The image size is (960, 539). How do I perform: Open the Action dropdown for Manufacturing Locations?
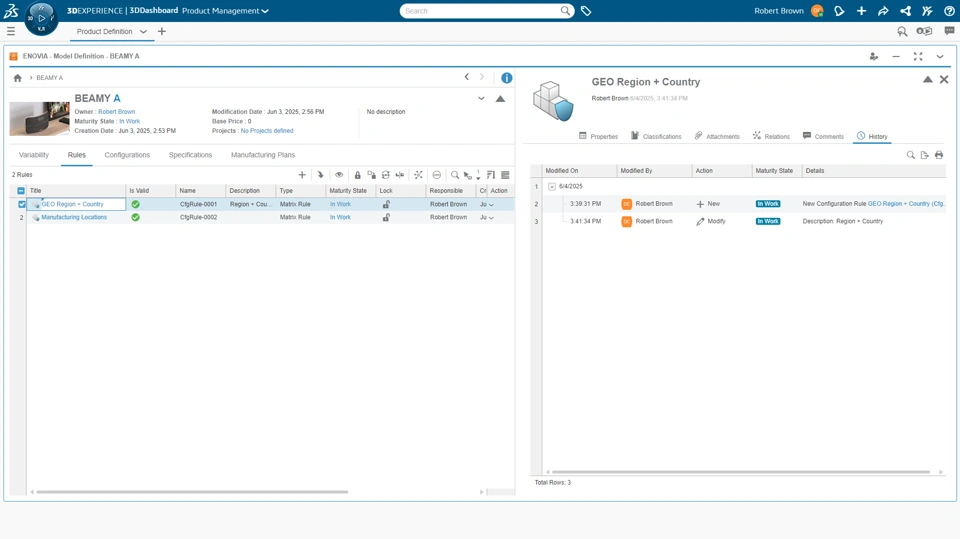(491, 217)
